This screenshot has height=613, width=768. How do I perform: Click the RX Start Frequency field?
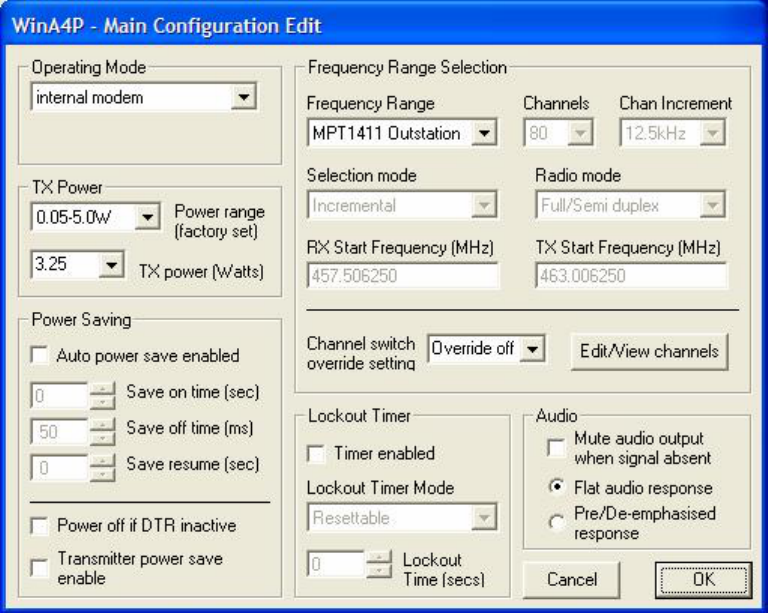tap(403, 276)
